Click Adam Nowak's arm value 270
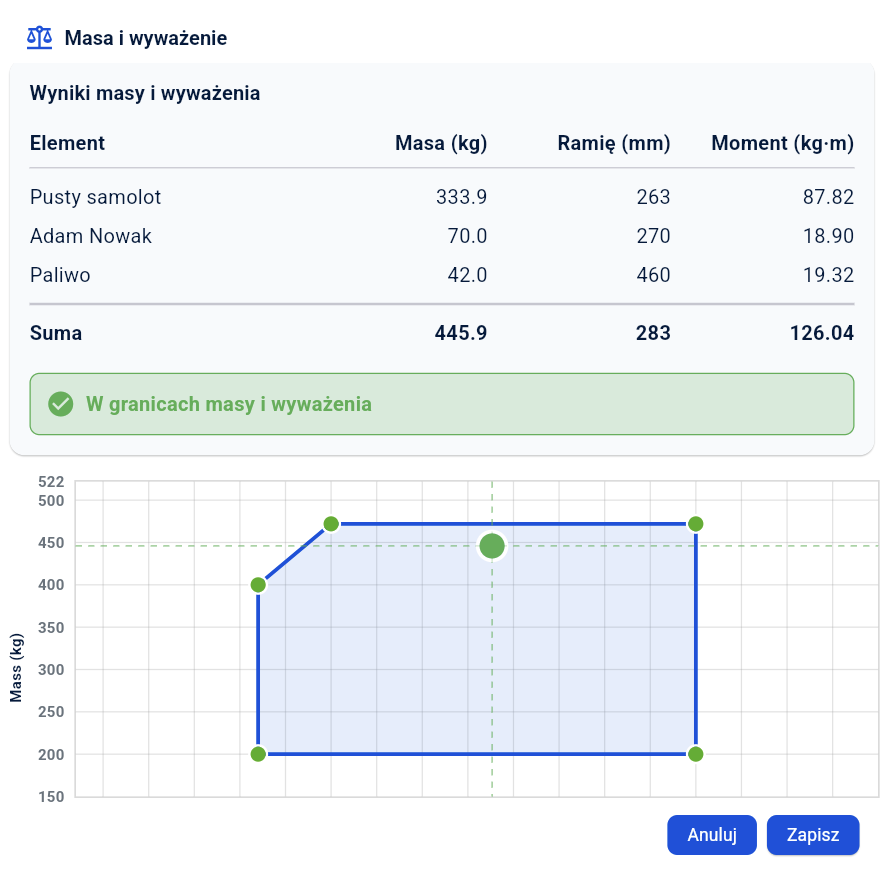The image size is (886, 879). tap(653, 236)
